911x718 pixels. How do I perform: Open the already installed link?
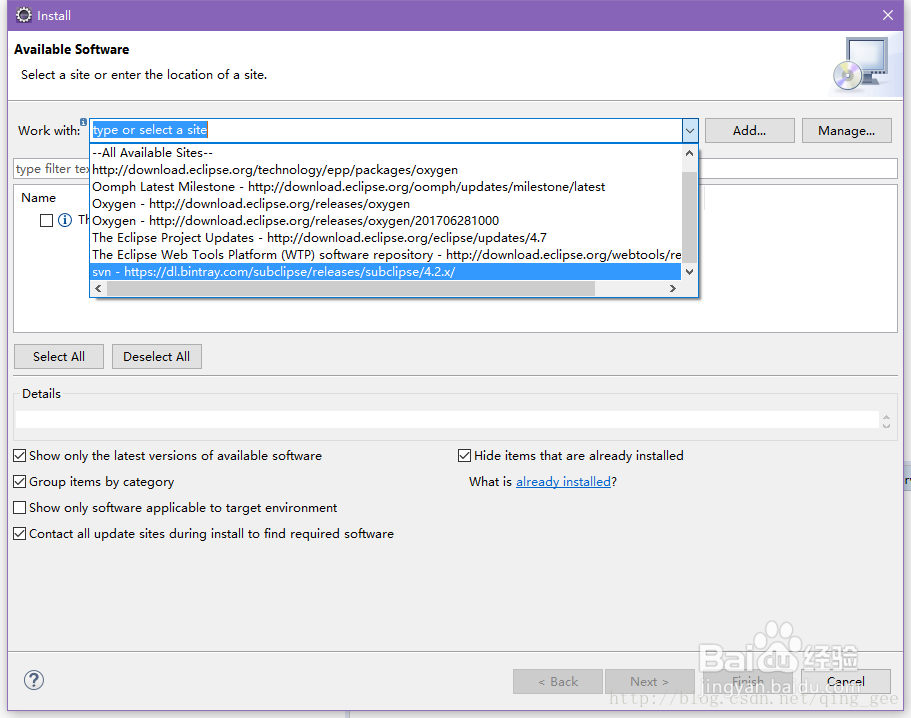(x=564, y=482)
